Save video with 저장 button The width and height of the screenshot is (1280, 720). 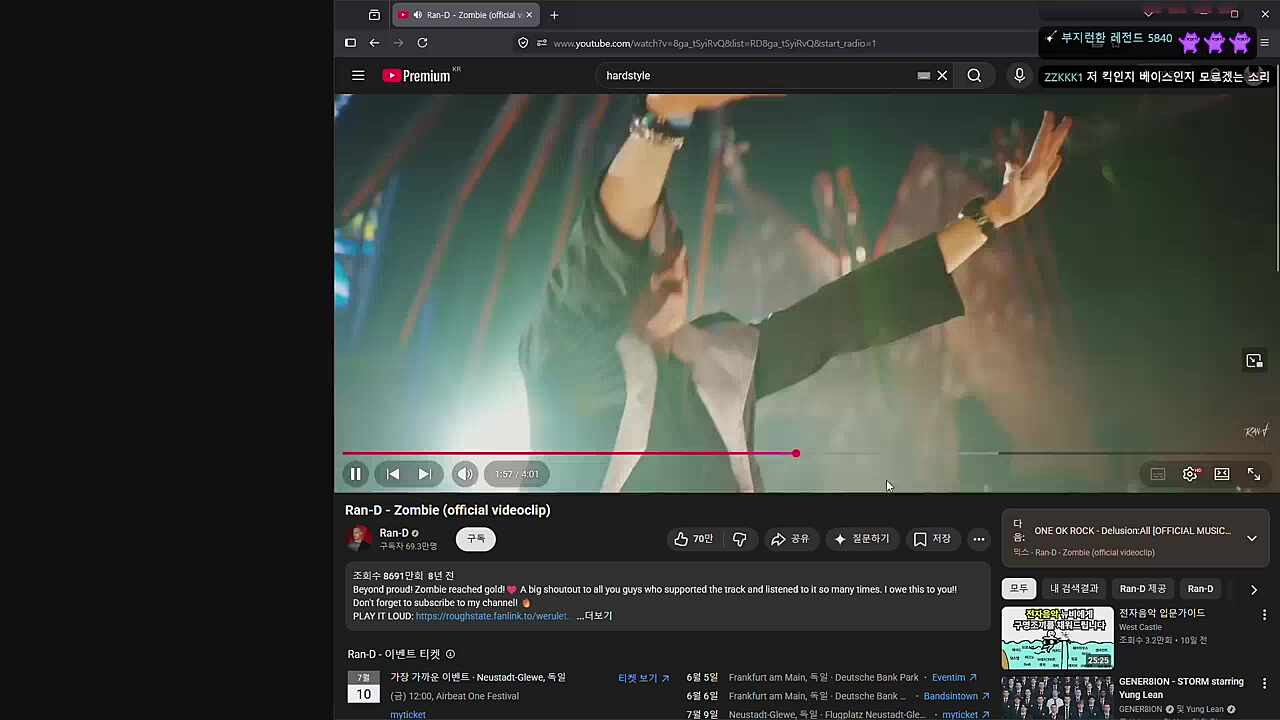click(932, 539)
